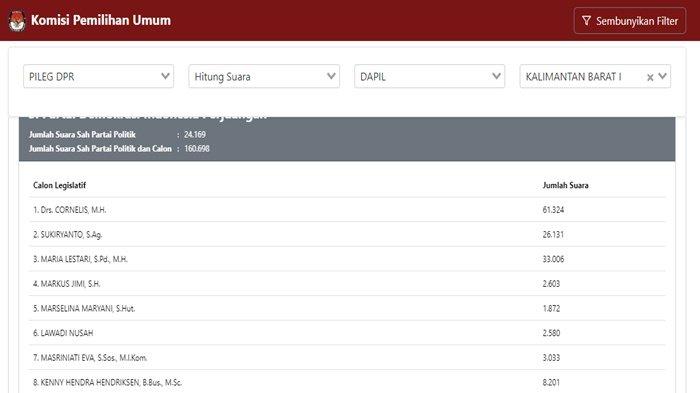Select candidate 7. MASRINIATI EVA
The height and width of the screenshot is (393, 700).
pos(90,358)
